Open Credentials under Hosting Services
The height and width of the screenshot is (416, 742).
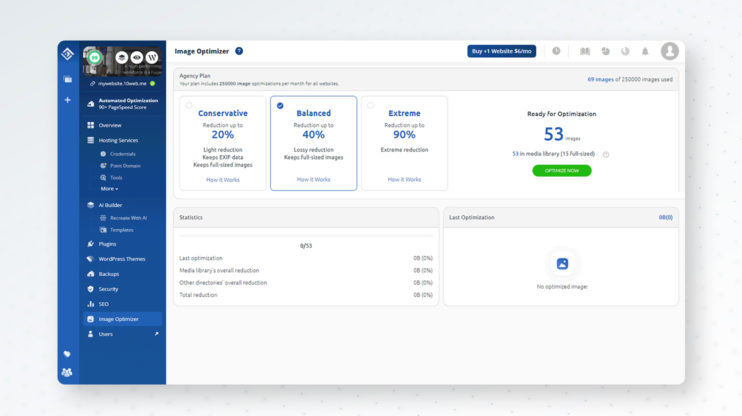click(x=123, y=154)
